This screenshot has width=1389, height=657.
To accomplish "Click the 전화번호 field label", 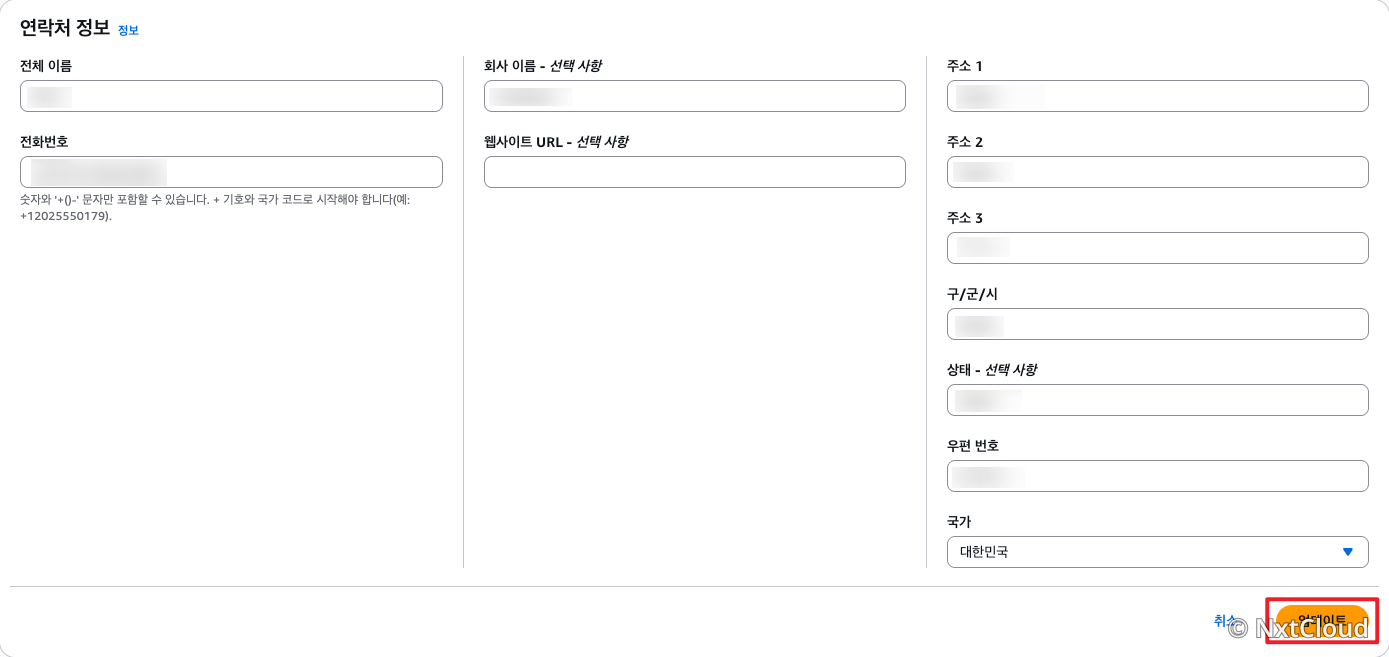I will 44,142.
